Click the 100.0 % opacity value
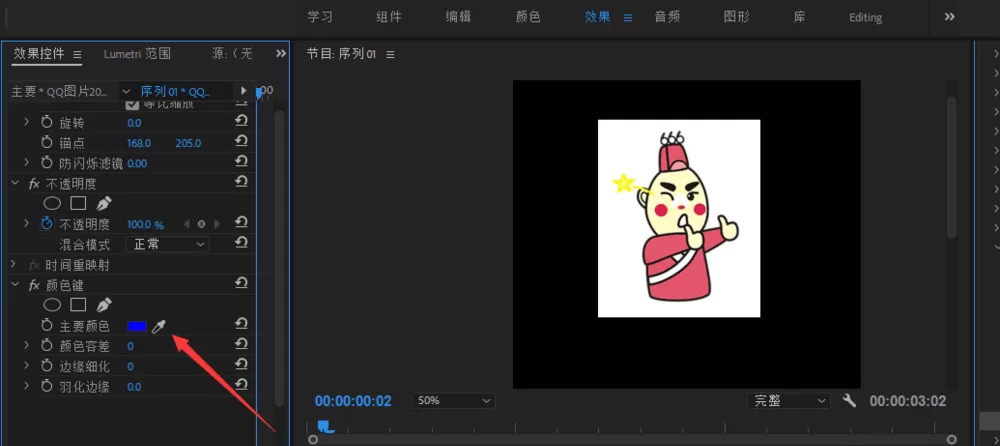Image resolution: width=1000 pixels, height=446 pixels. click(145, 225)
